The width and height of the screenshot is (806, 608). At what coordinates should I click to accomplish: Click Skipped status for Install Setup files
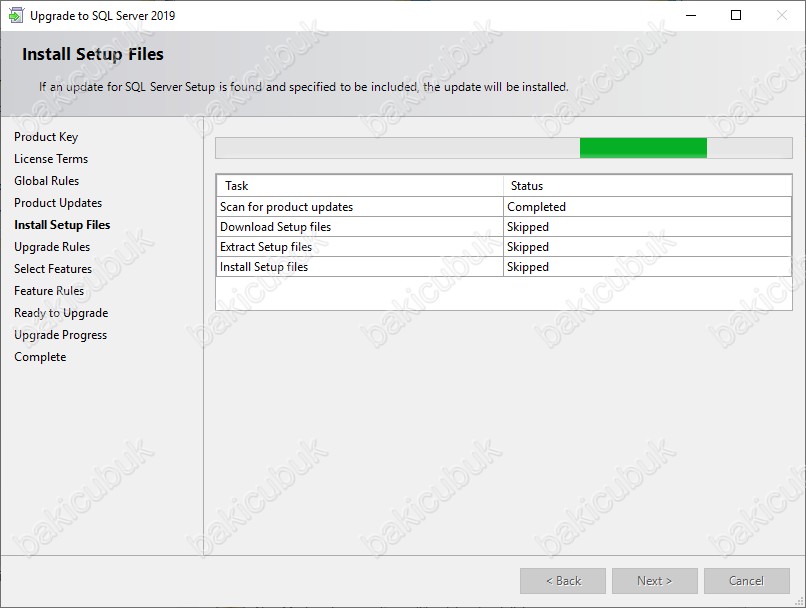647,267
